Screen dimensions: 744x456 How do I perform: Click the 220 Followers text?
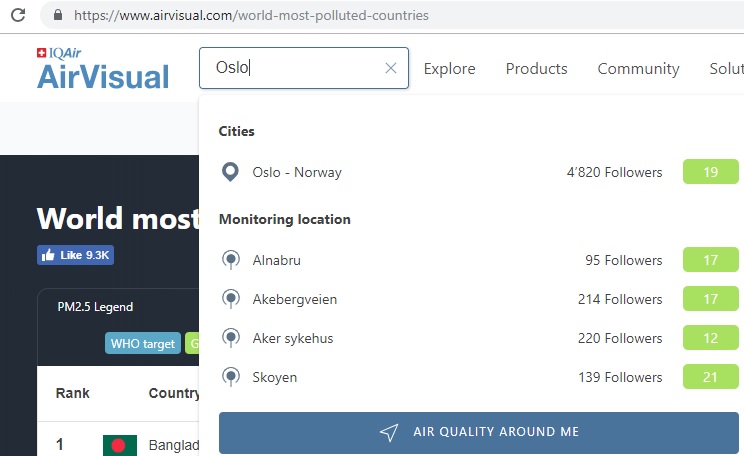[x=620, y=338]
